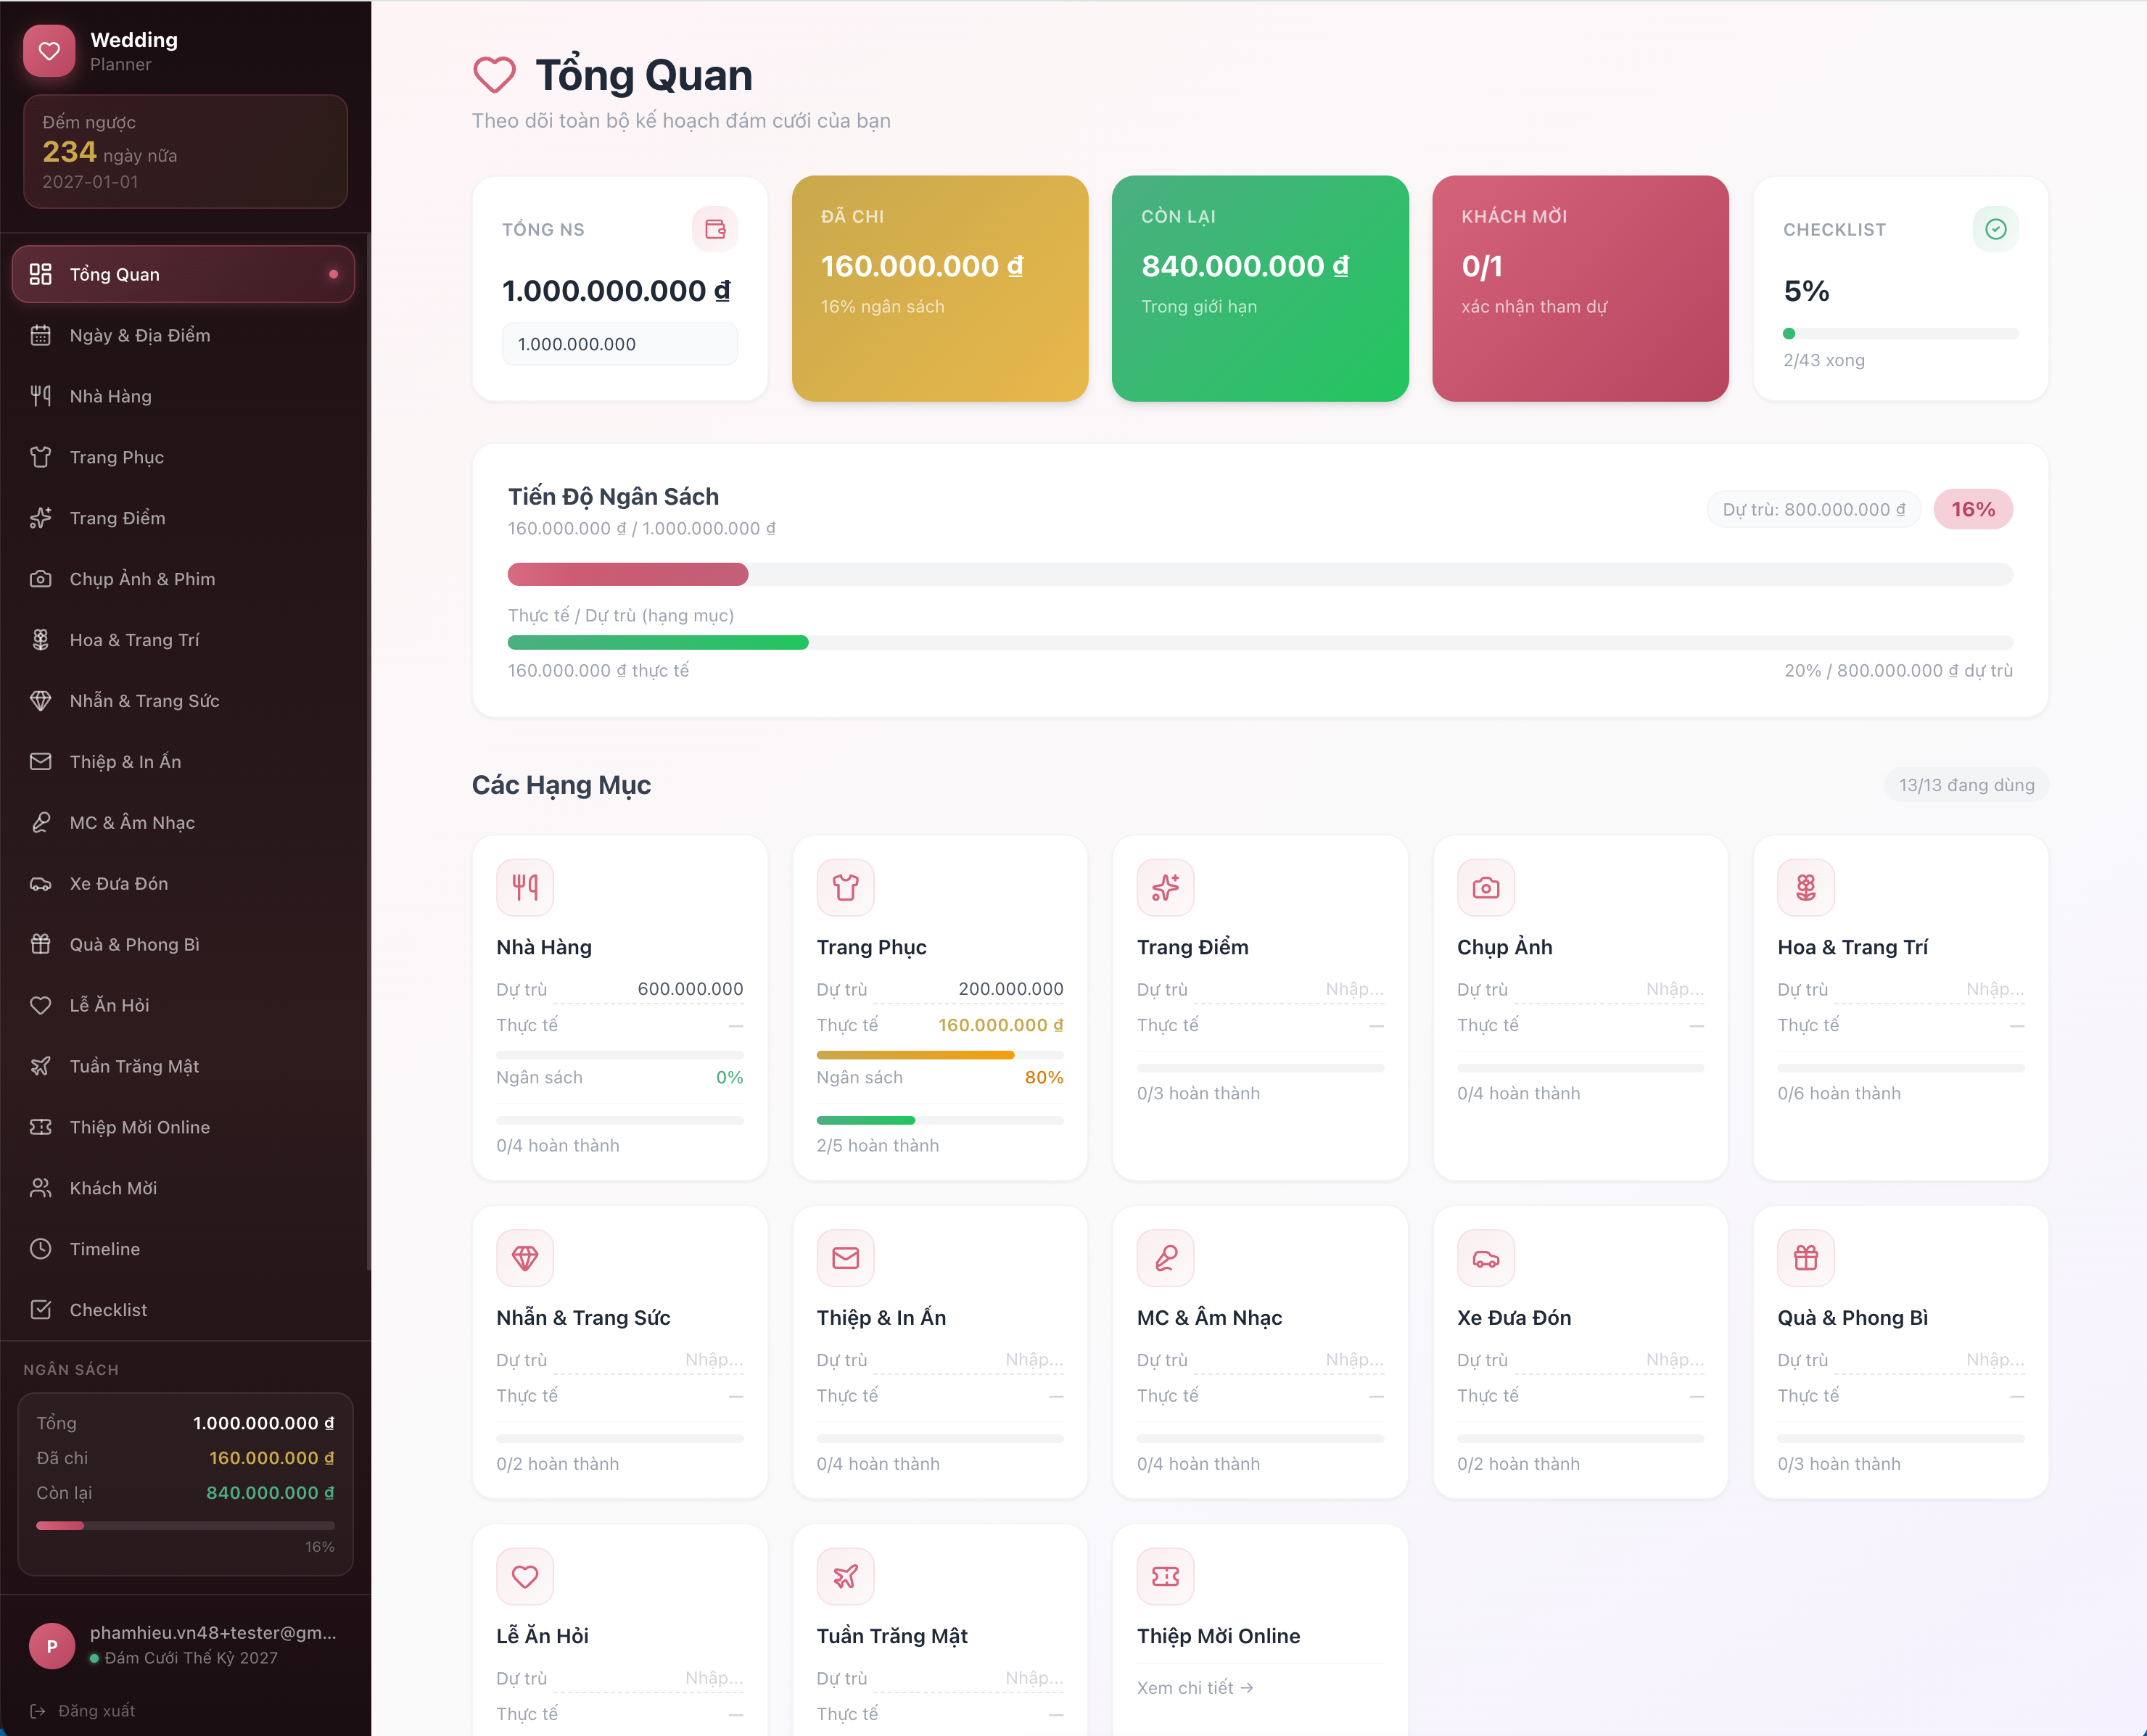This screenshot has height=1736, width=2147.
Task: Click Xem chi tiết link on Thiệp Mời Online
Action: [1195, 1688]
